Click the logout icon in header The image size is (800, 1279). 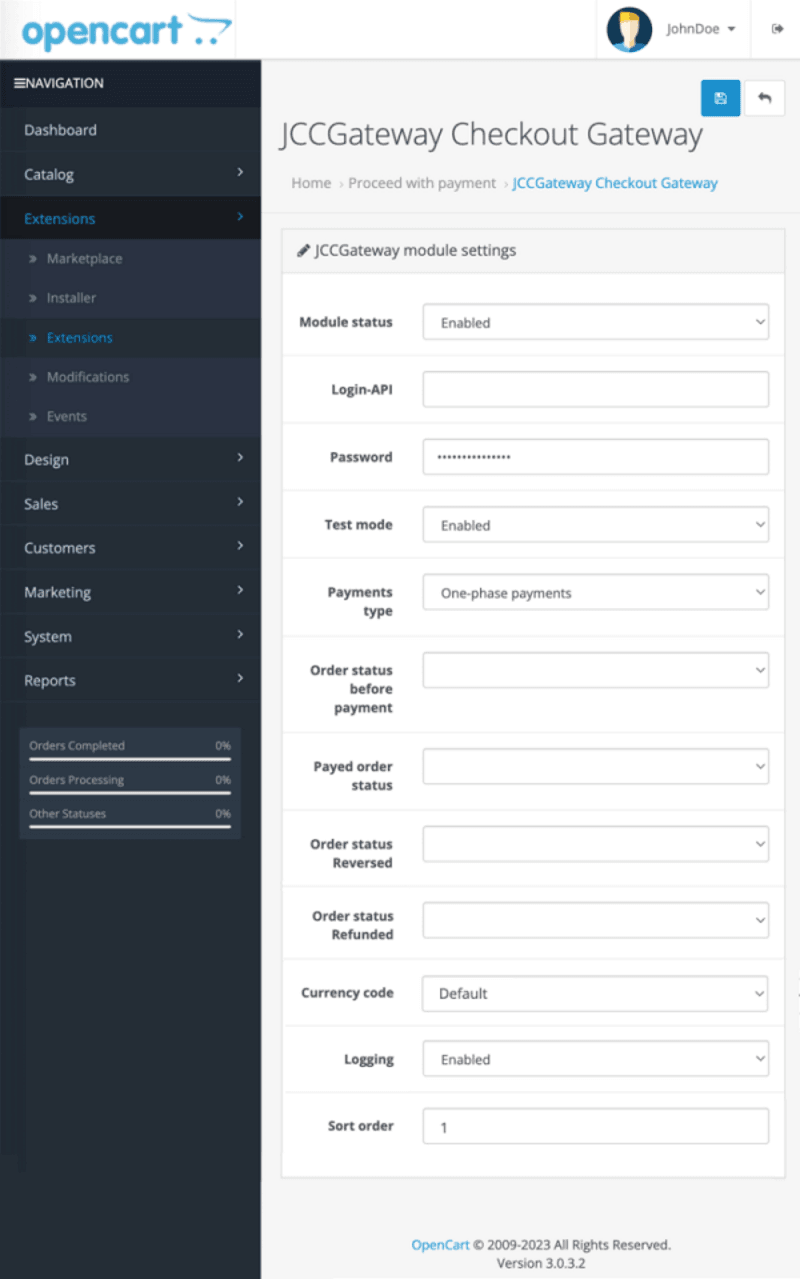(777, 29)
